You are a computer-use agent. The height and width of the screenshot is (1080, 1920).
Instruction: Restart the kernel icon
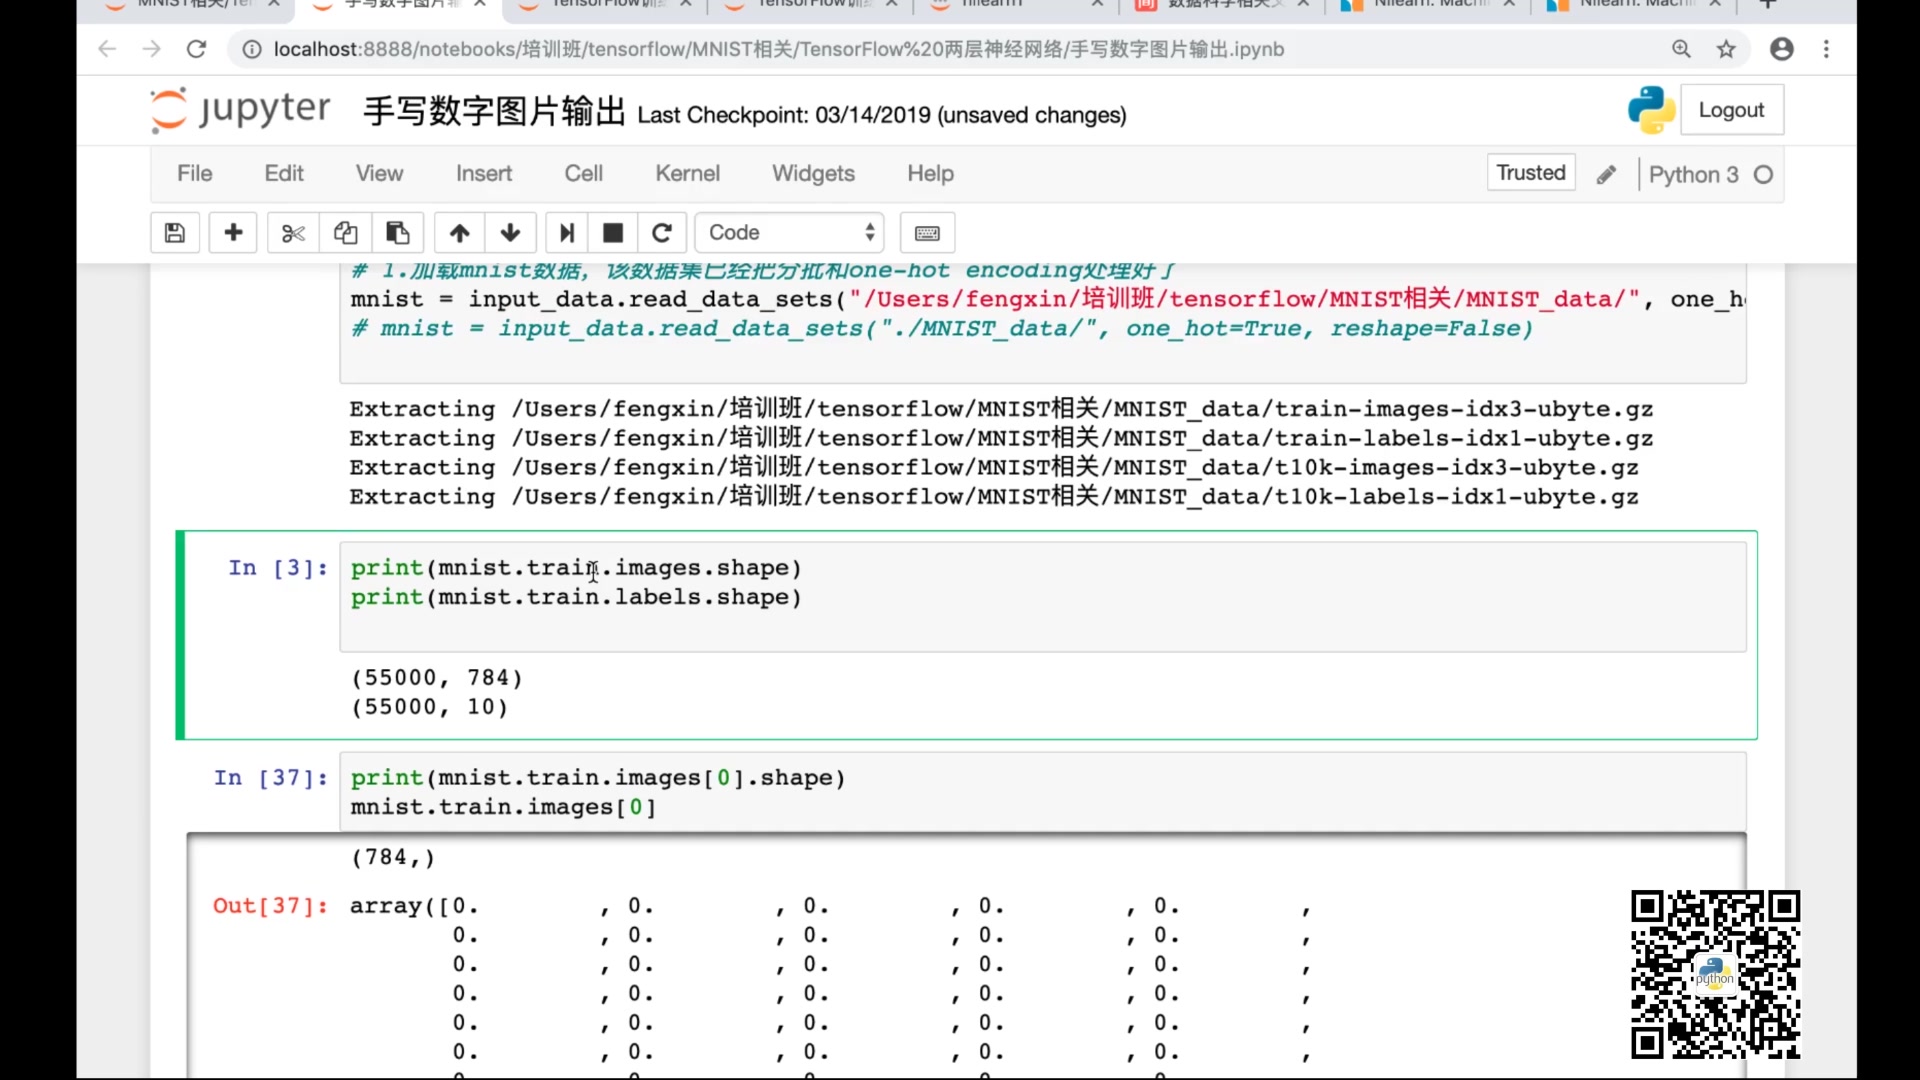[x=662, y=233]
